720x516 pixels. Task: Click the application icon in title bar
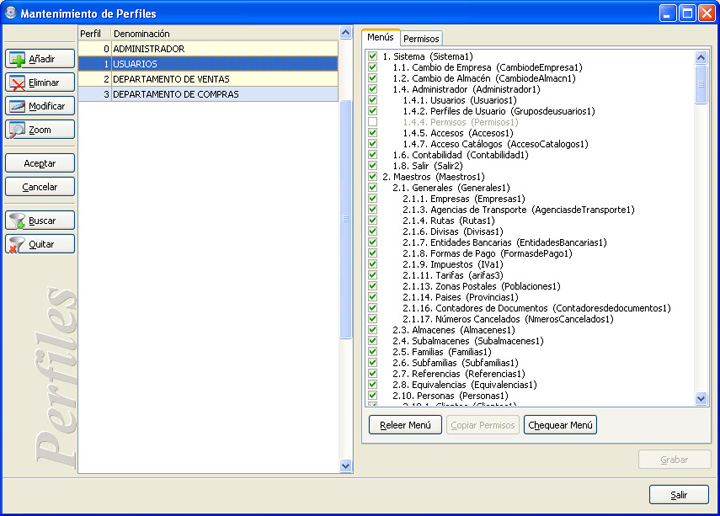[10, 13]
